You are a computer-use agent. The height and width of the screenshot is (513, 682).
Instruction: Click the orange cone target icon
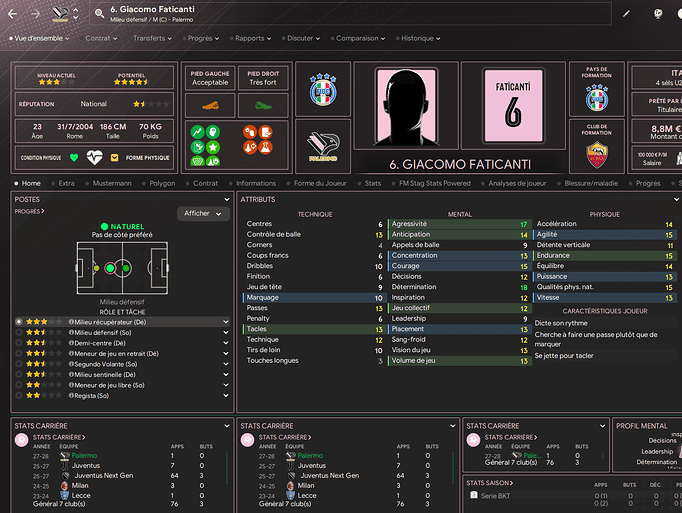pos(250,147)
